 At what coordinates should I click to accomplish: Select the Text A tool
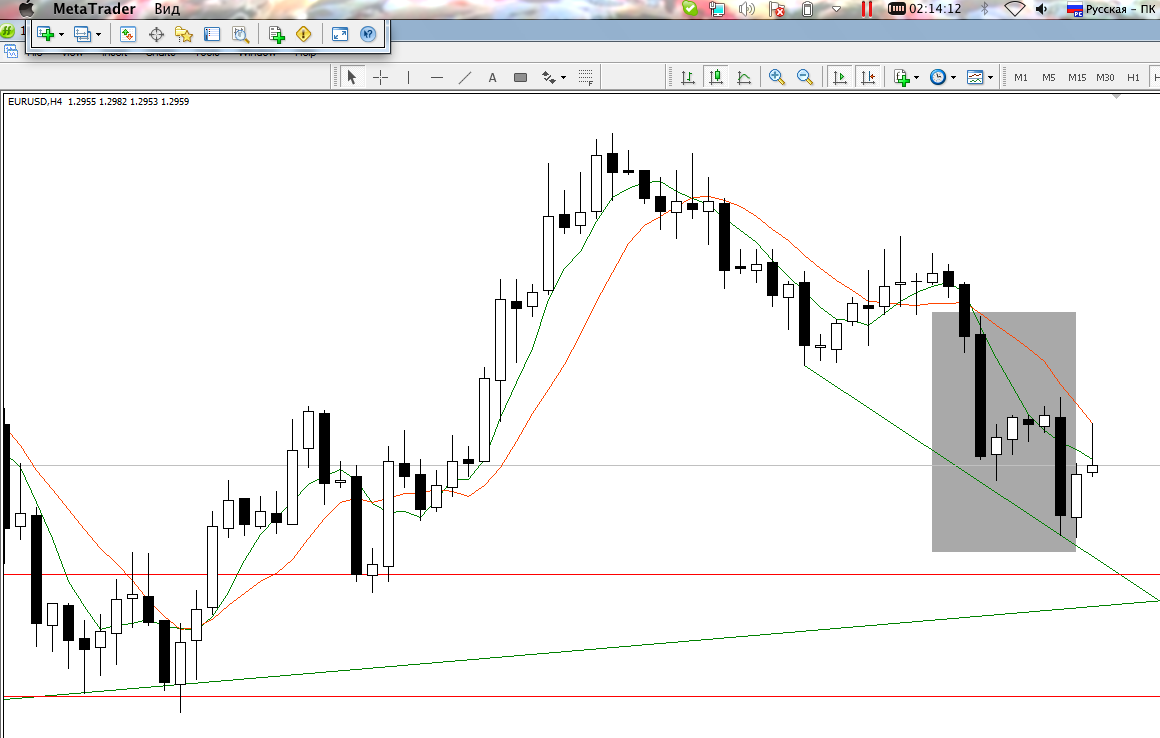[x=493, y=77]
